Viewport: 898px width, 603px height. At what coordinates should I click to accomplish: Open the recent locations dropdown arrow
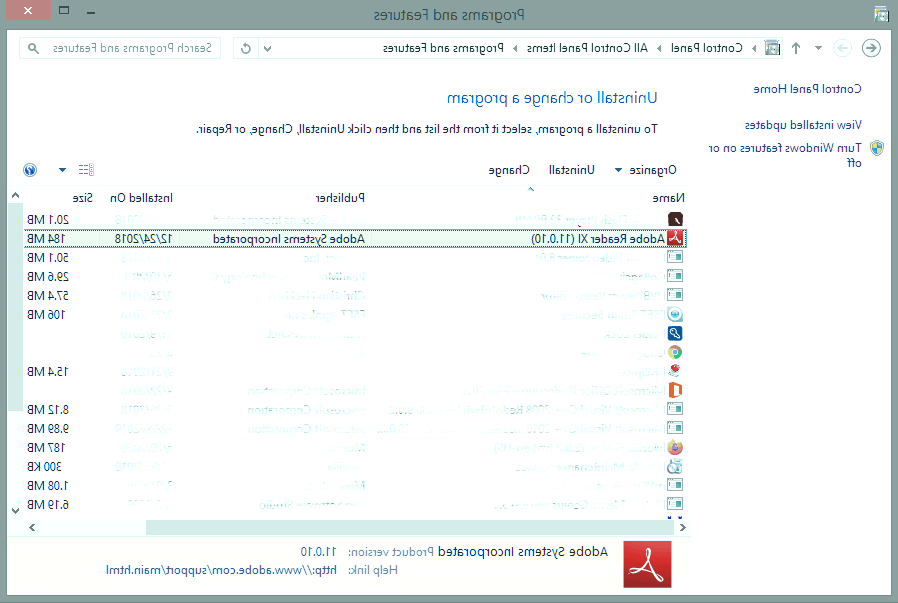pyautogui.click(x=818, y=48)
